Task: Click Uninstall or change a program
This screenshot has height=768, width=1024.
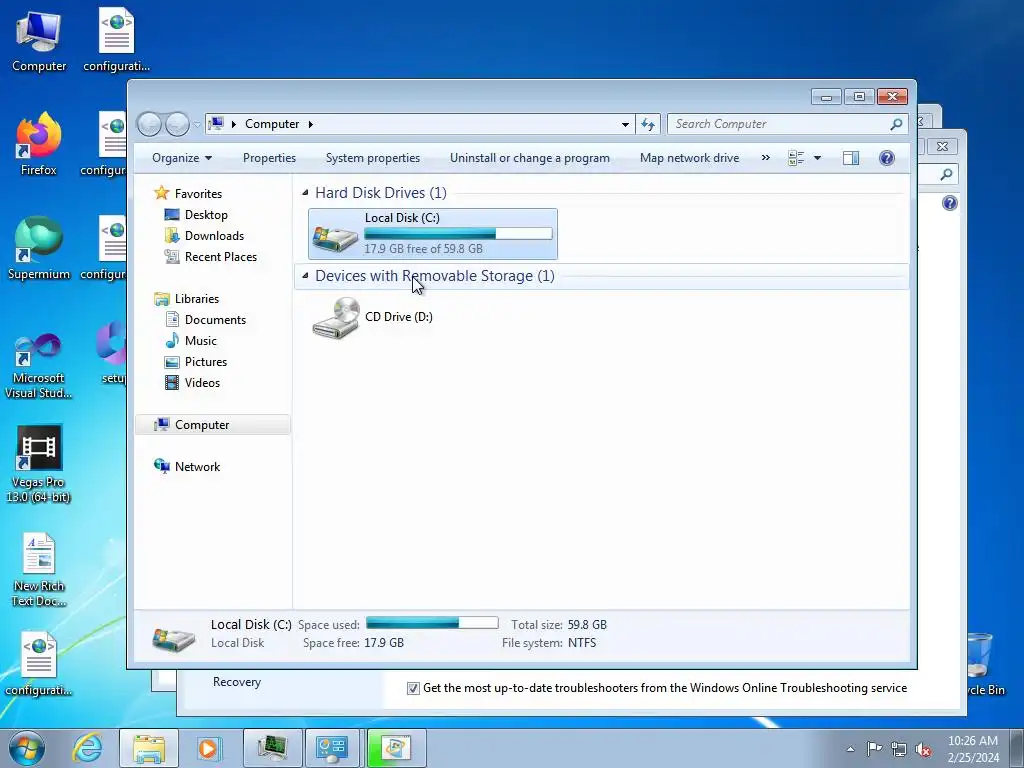Action: [530, 158]
